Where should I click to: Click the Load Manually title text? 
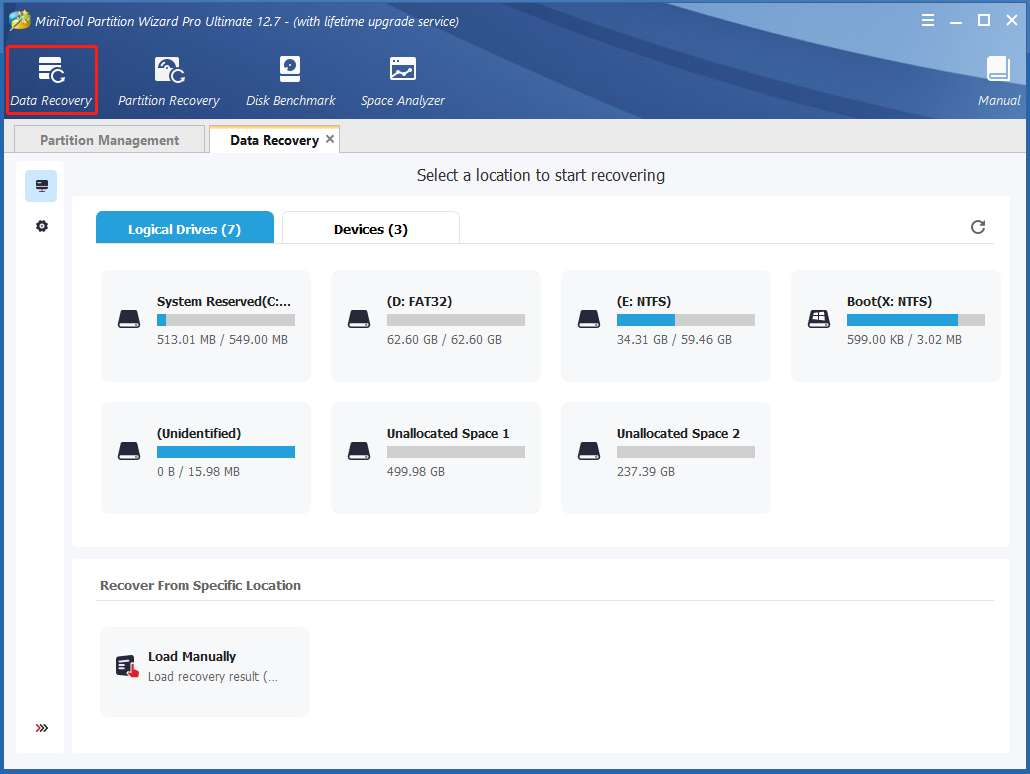(x=192, y=656)
